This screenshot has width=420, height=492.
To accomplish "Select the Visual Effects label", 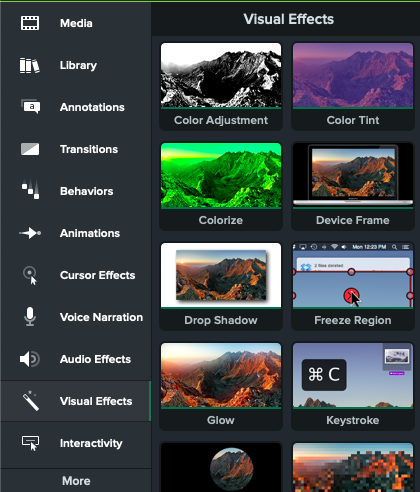I will (x=96, y=401).
